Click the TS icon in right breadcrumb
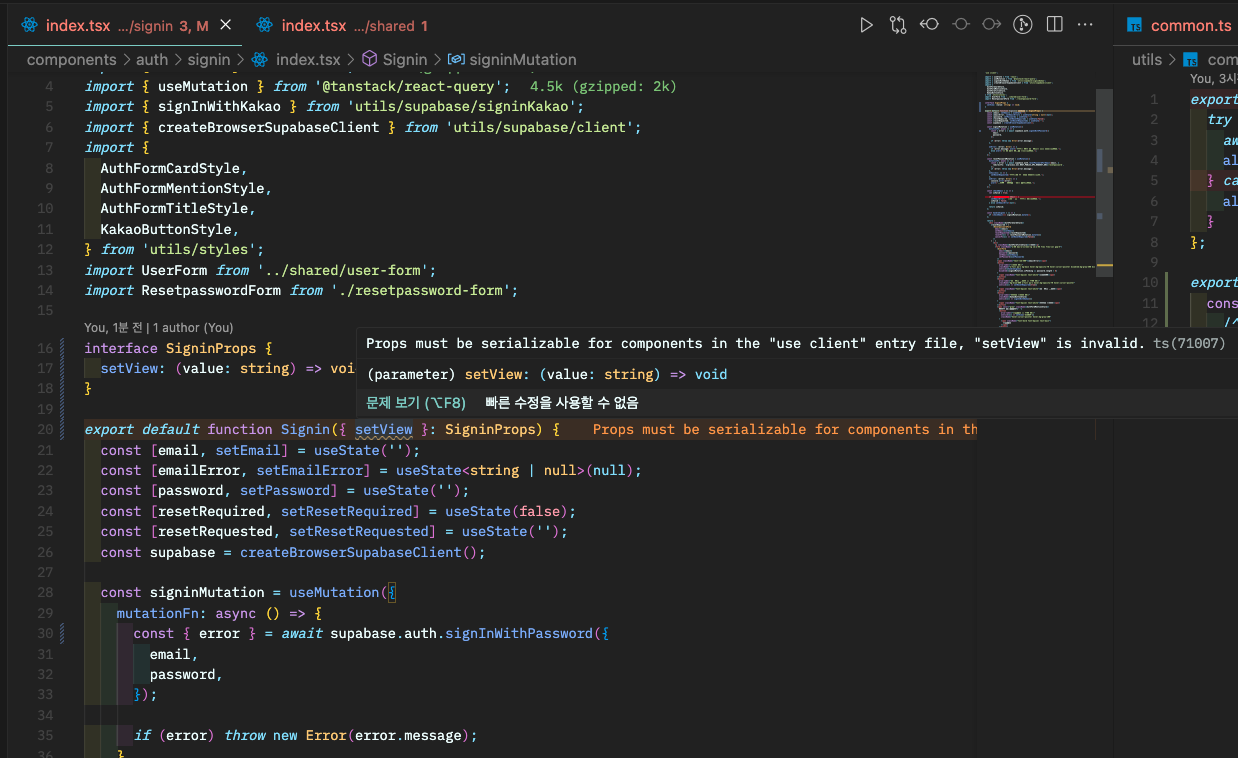Image resolution: width=1238 pixels, height=758 pixels. pos(1191,60)
